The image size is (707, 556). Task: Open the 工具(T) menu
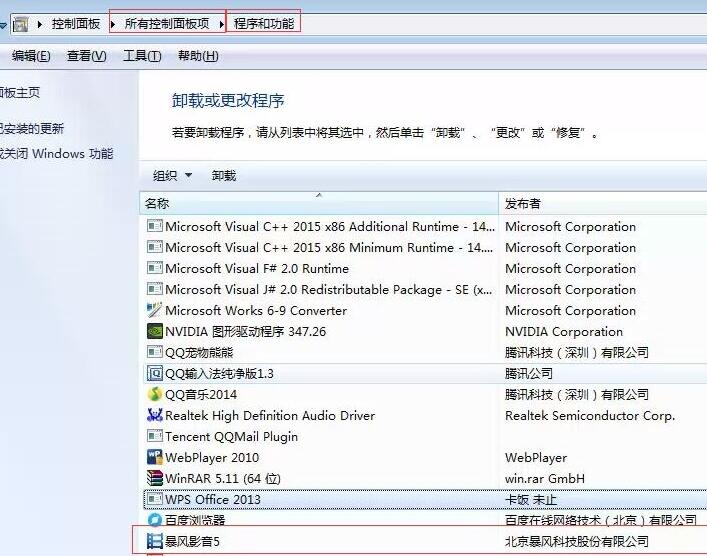pyautogui.click(x=142, y=56)
